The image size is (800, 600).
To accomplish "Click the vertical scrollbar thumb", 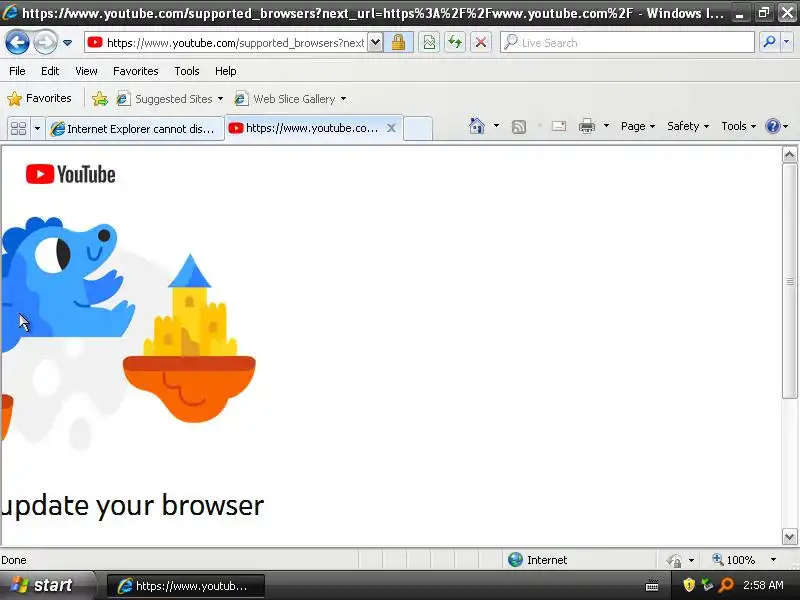I will point(789,281).
